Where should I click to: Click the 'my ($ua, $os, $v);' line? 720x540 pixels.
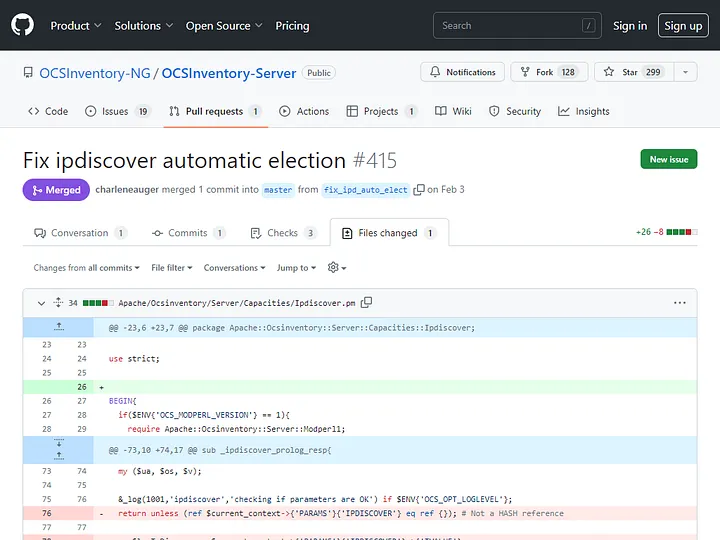pos(159,471)
